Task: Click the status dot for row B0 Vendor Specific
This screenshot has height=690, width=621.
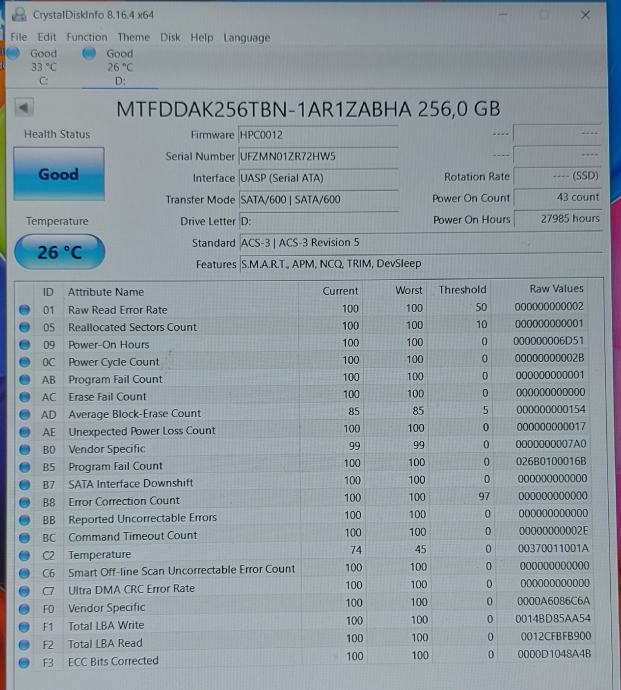Action: (x=25, y=449)
